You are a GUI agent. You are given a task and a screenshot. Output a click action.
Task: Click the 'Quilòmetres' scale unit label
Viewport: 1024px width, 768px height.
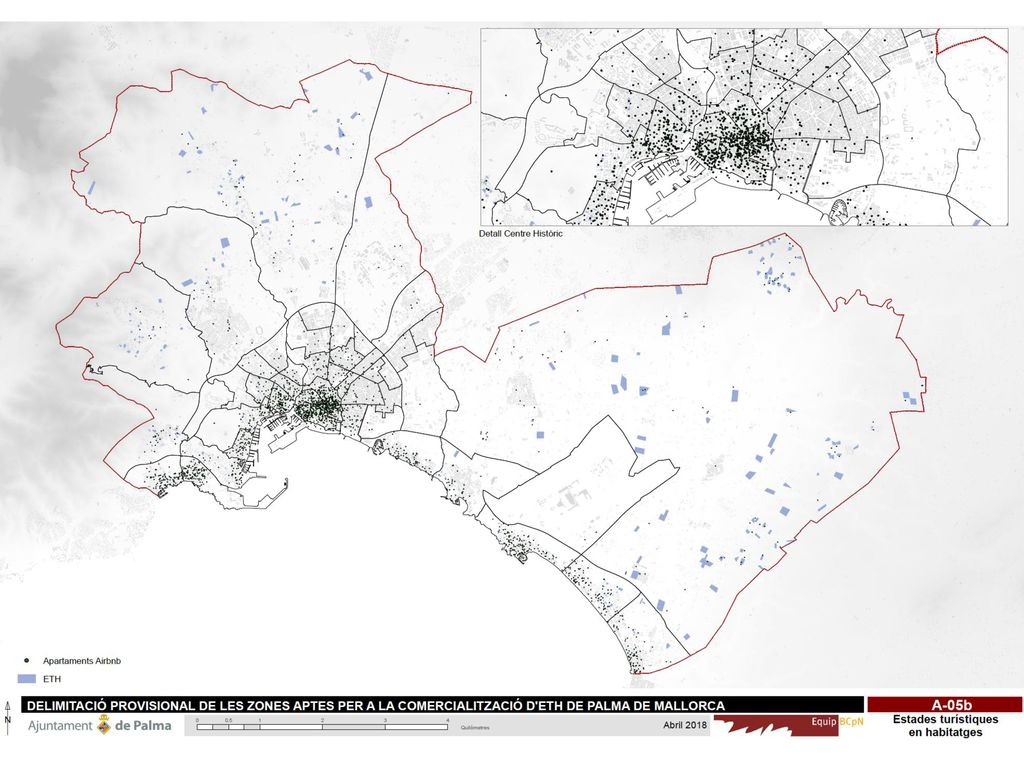click(x=475, y=728)
